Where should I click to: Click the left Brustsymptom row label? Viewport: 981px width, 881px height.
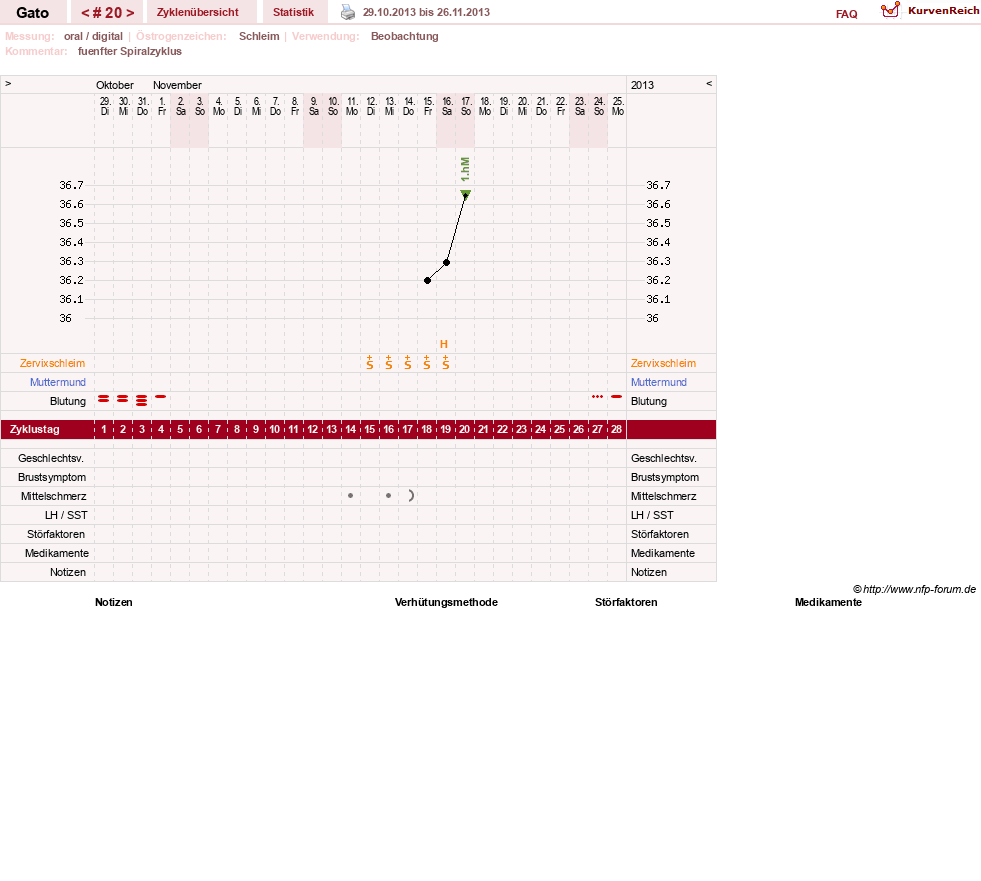[x=52, y=477]
